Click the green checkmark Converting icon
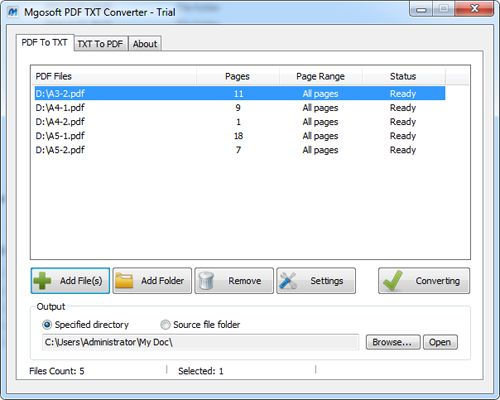This screenshot has height=400, width=500. (393, 281)
